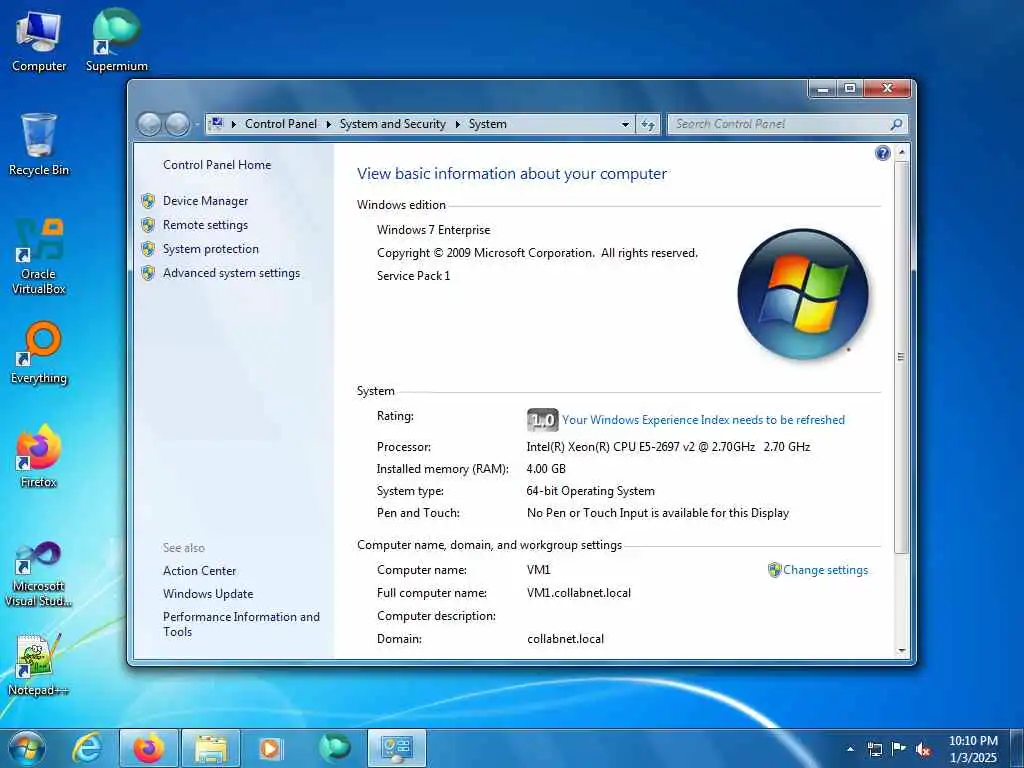Open Help with the question mark icon

pos(882,153)
